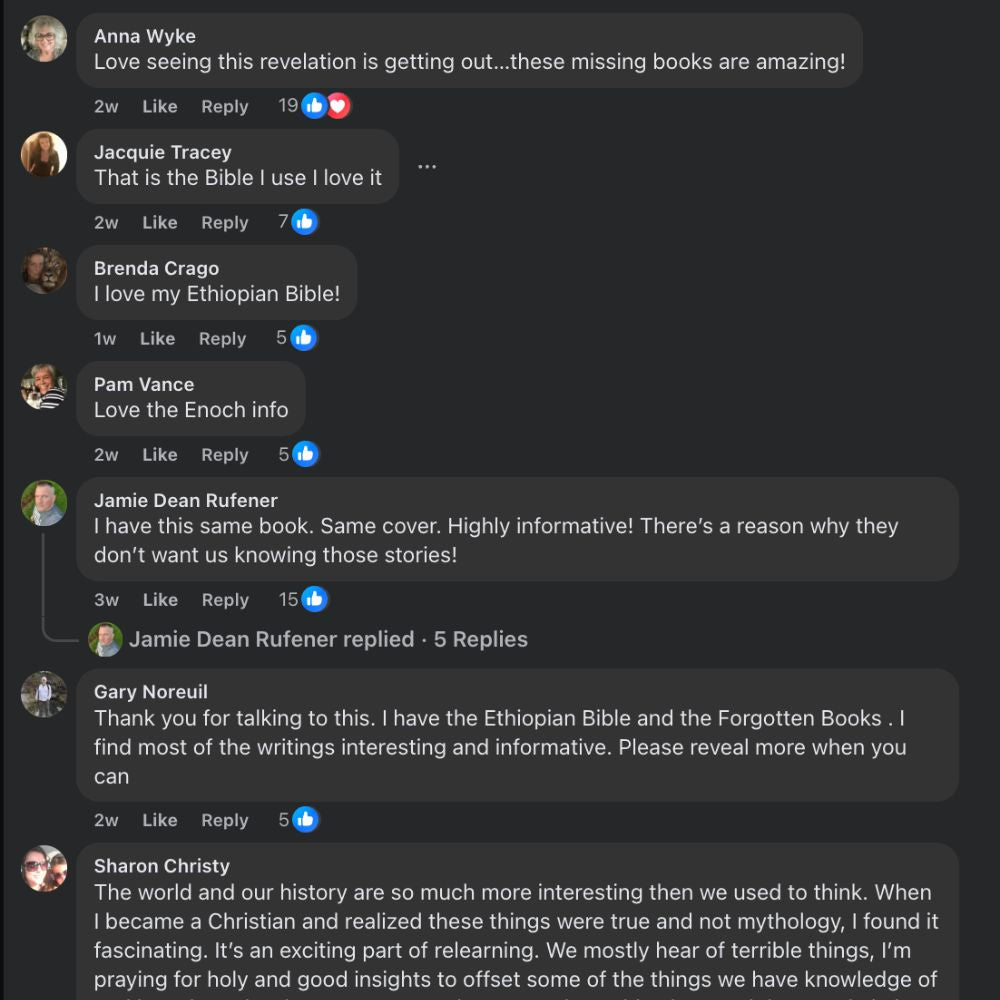1000x1000 pixels.
Task: Click the thumbs-up reaction icon on Gary Noreuil's comment
Action: click(x=305, y=820)
